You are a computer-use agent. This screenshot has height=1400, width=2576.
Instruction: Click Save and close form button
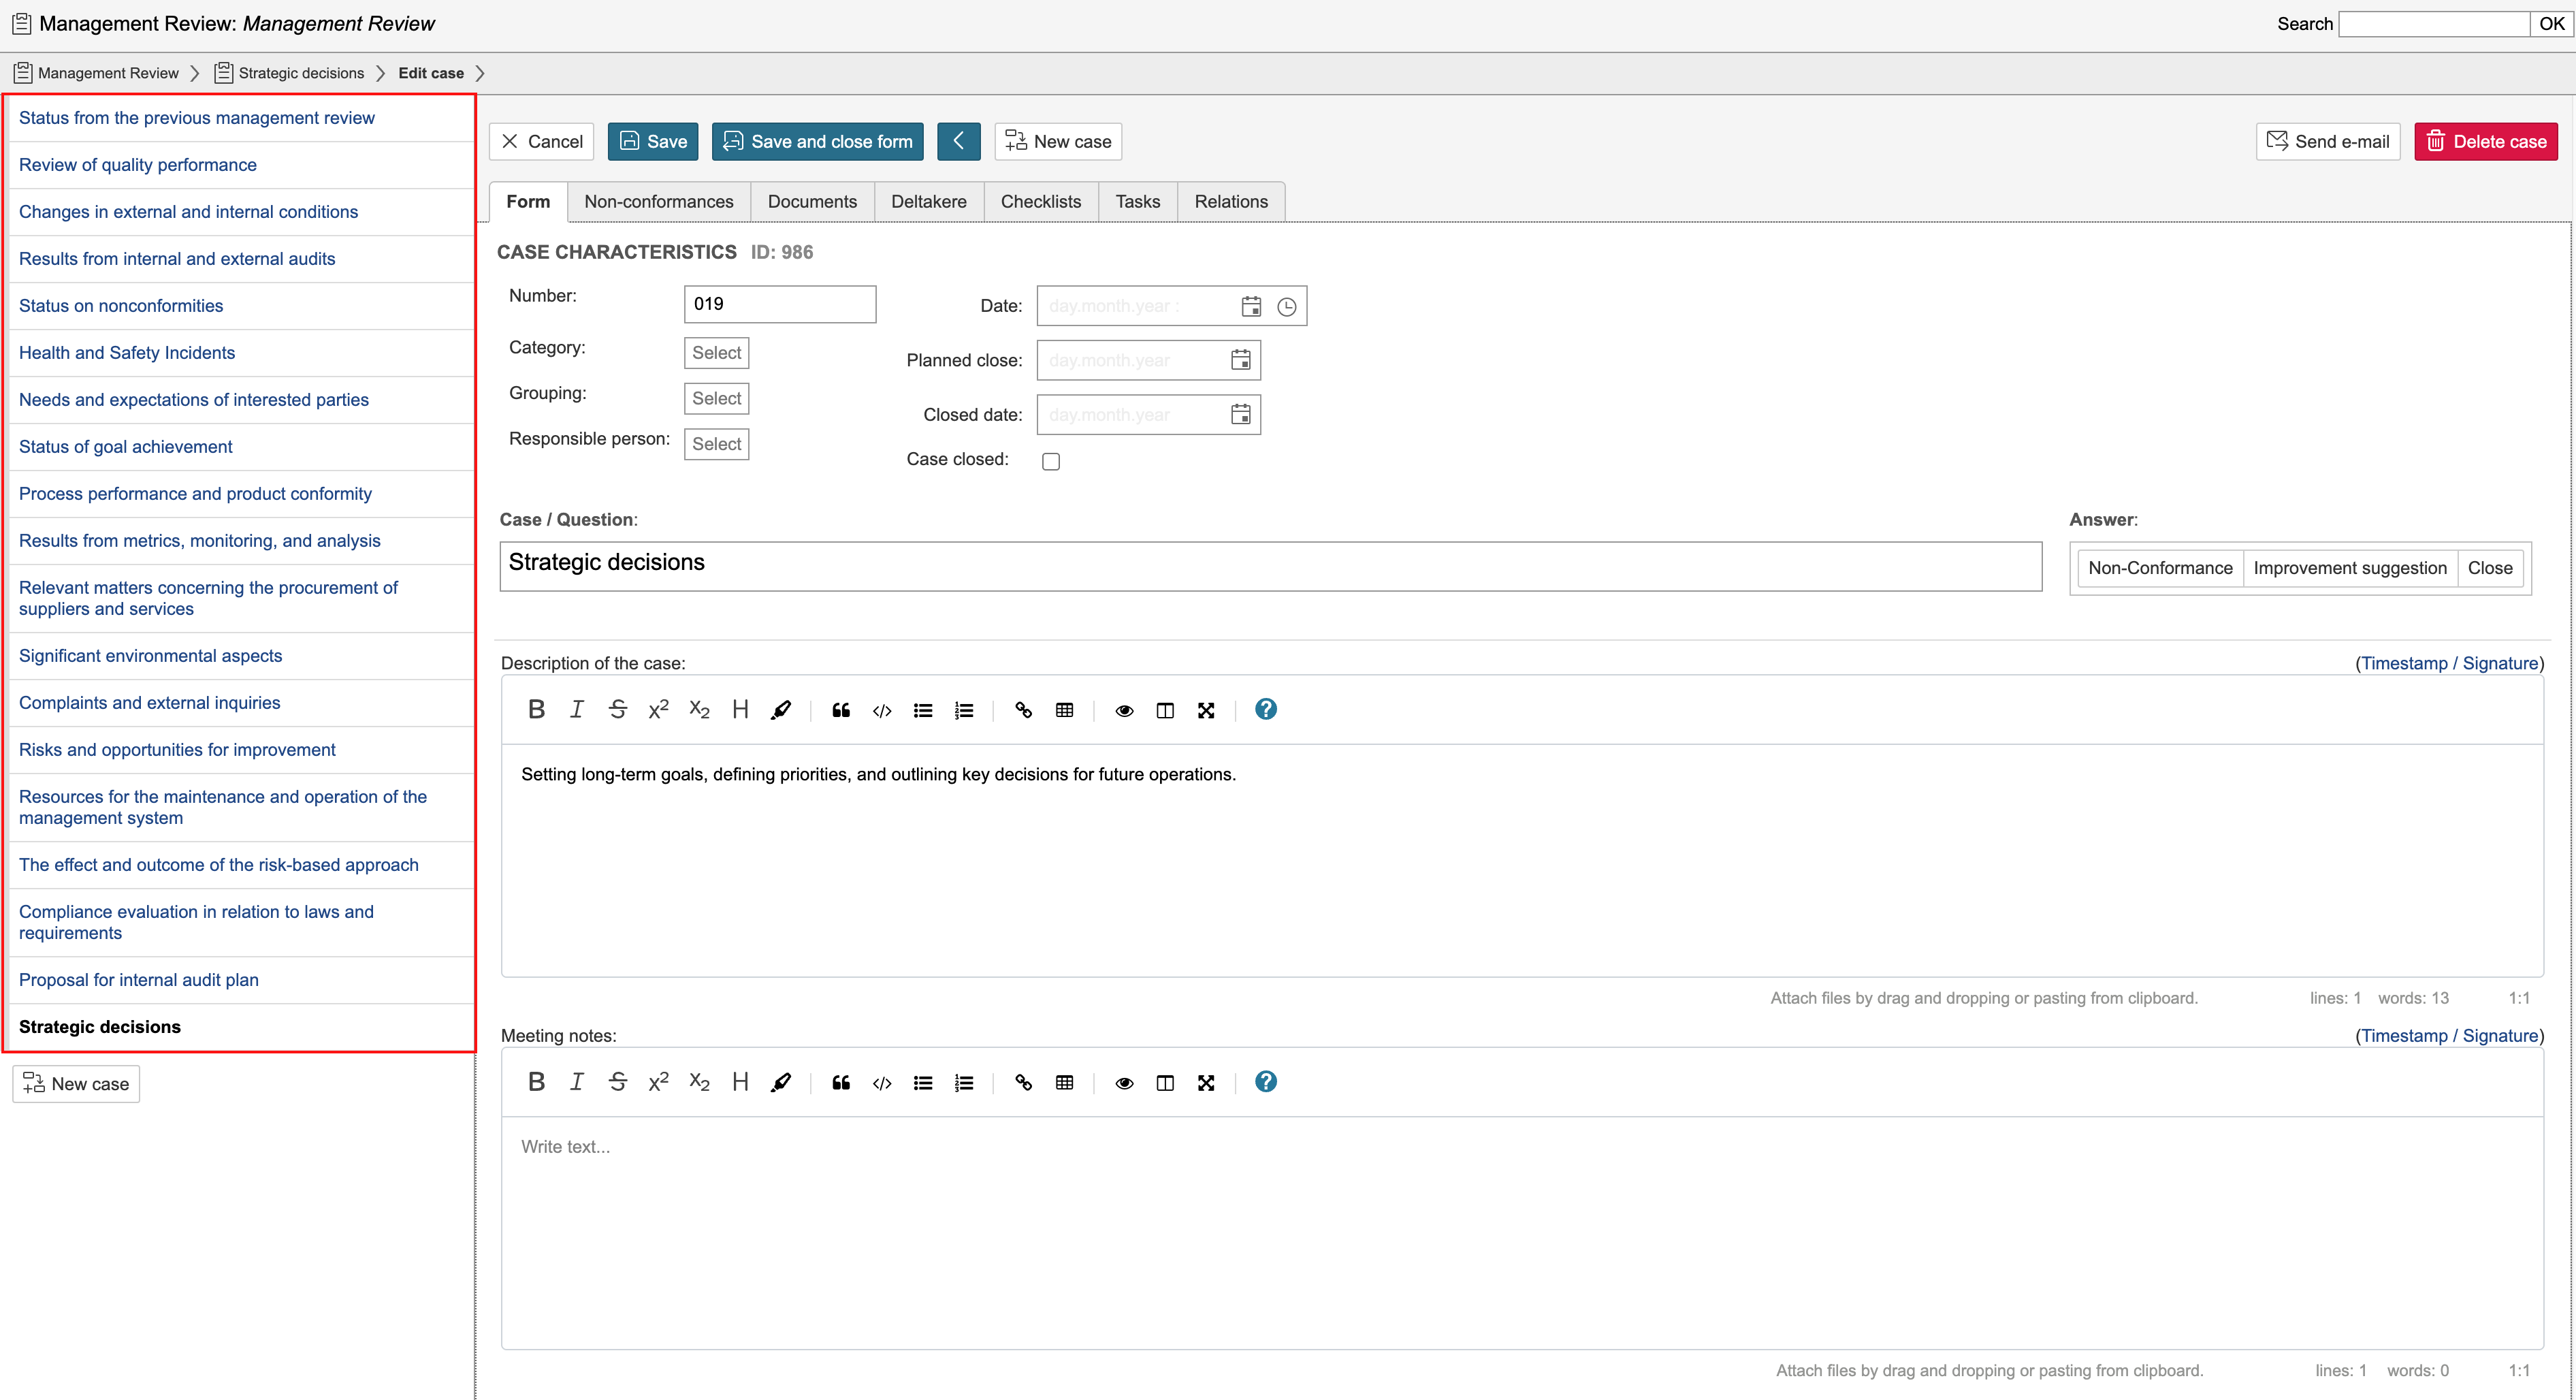point(817,142)
